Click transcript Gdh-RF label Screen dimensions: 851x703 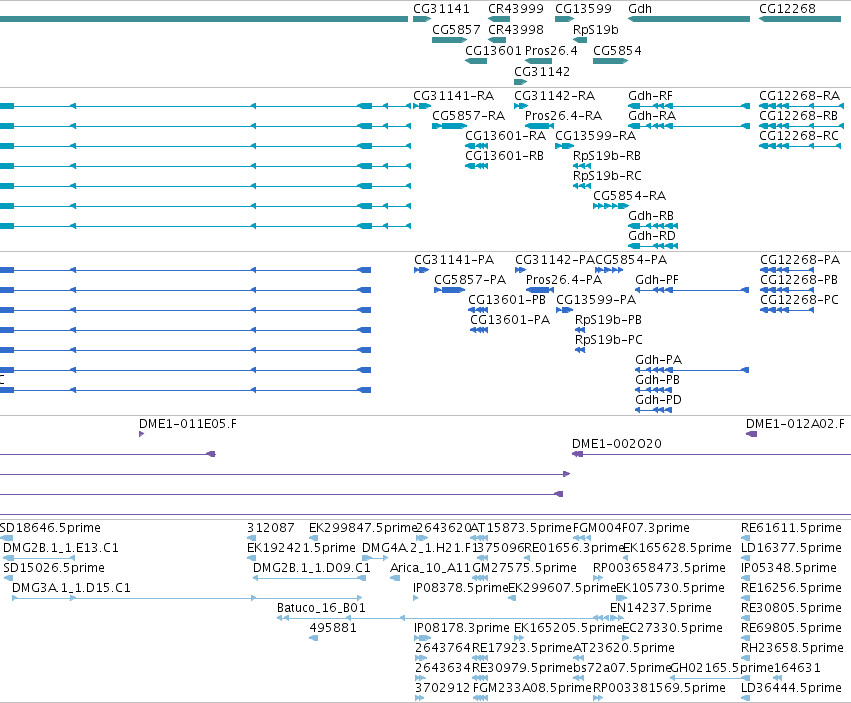[650, 96]
